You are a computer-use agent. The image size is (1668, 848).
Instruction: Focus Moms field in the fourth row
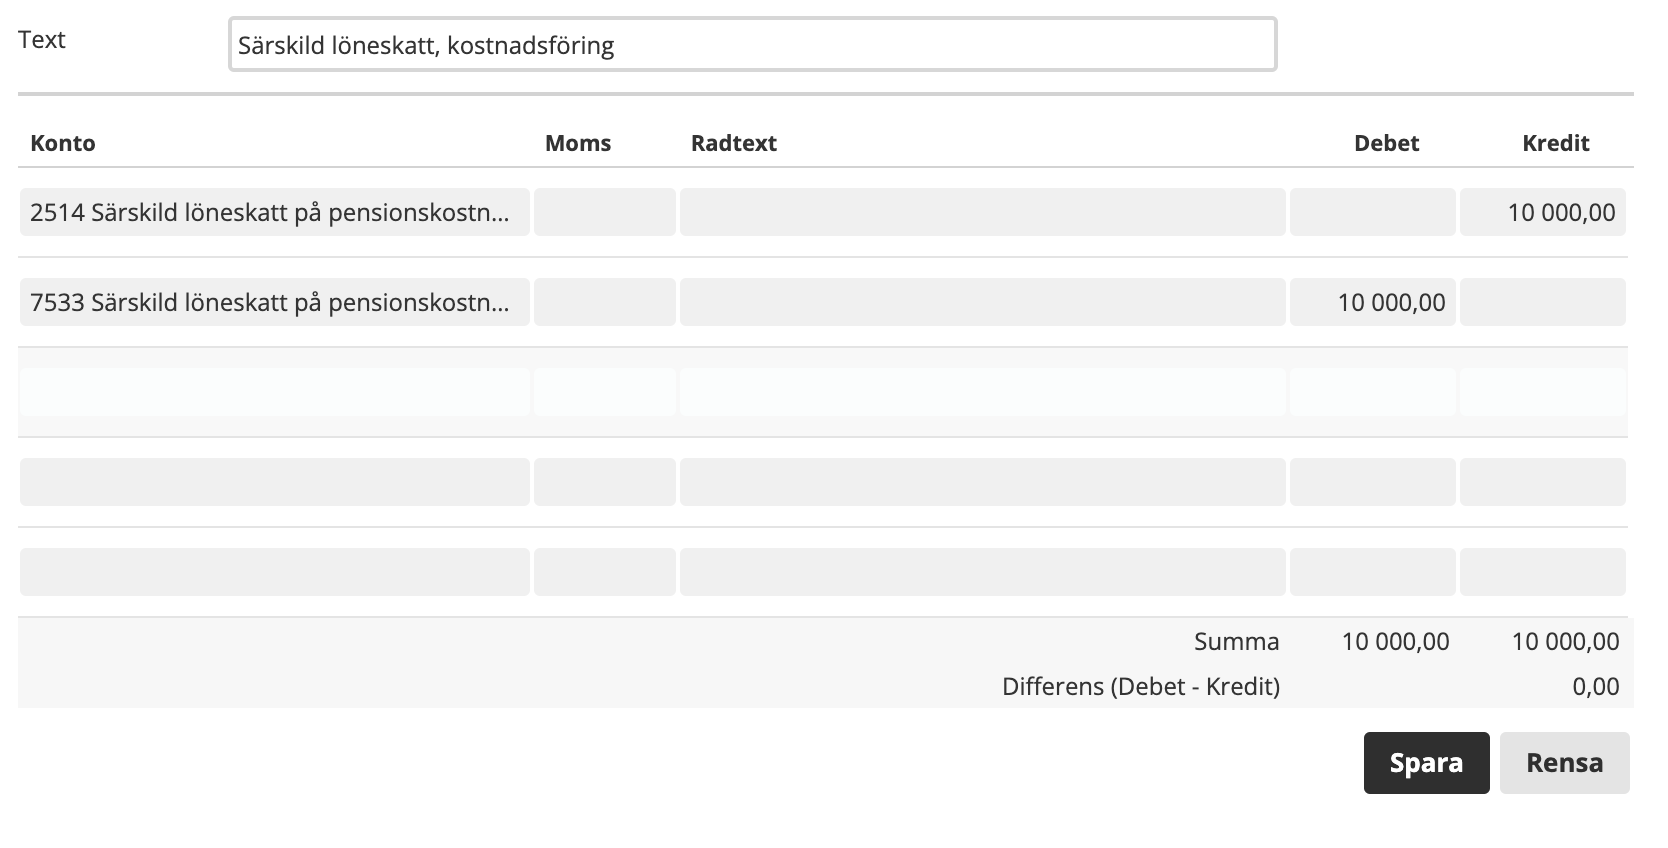coord(605,482)
